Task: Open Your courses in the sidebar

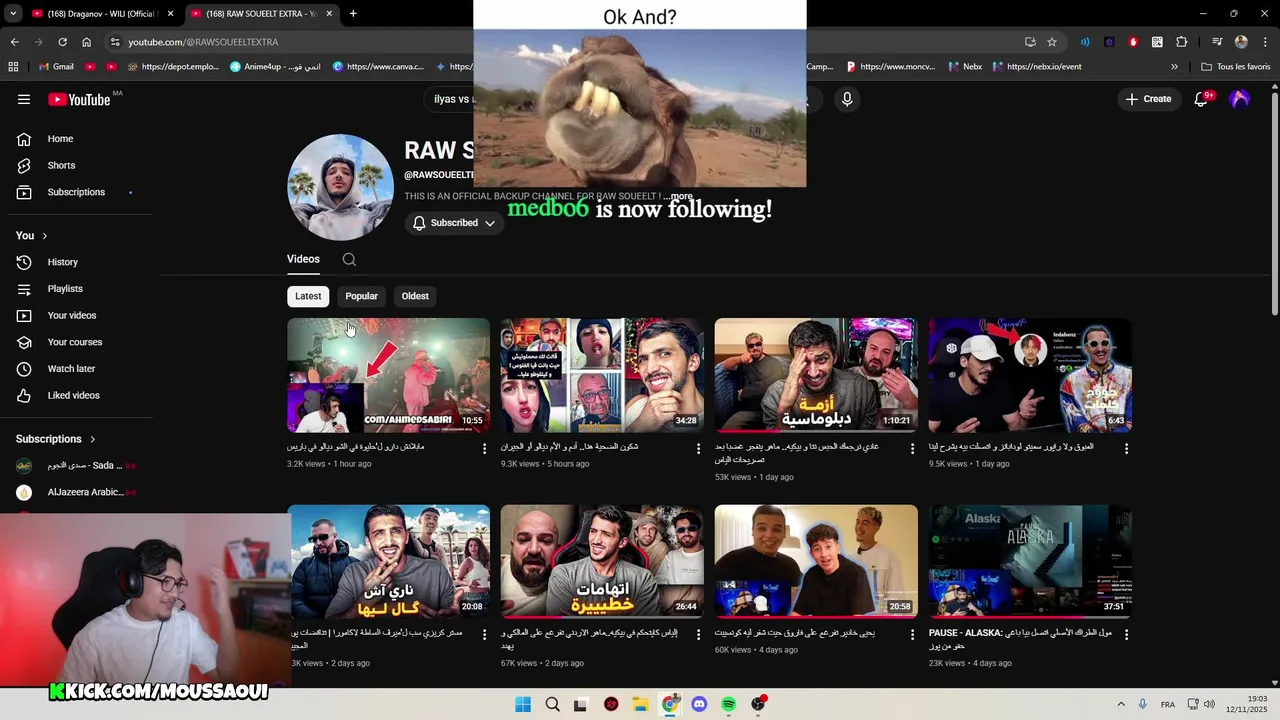Action: pyautogui.click(x=75, y=342)
